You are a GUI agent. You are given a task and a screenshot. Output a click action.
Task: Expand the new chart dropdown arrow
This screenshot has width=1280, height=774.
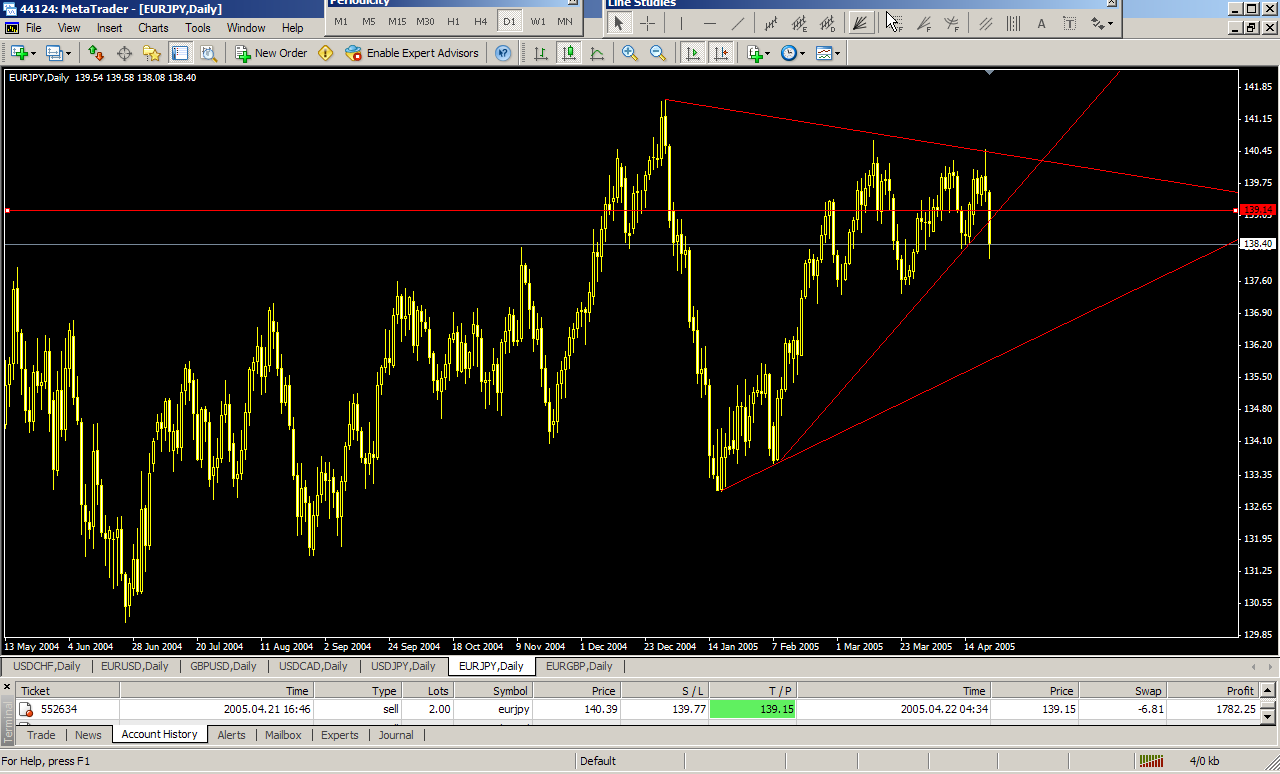(34, 53)
